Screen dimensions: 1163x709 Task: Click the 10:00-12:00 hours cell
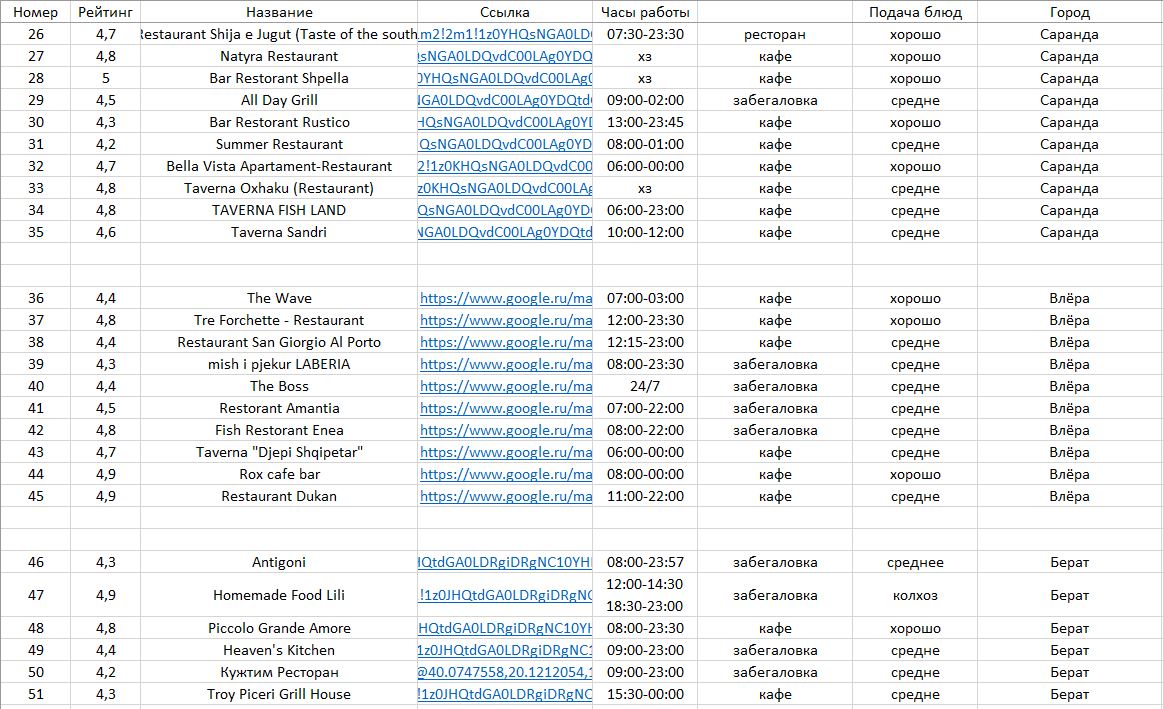click(645, 232)
